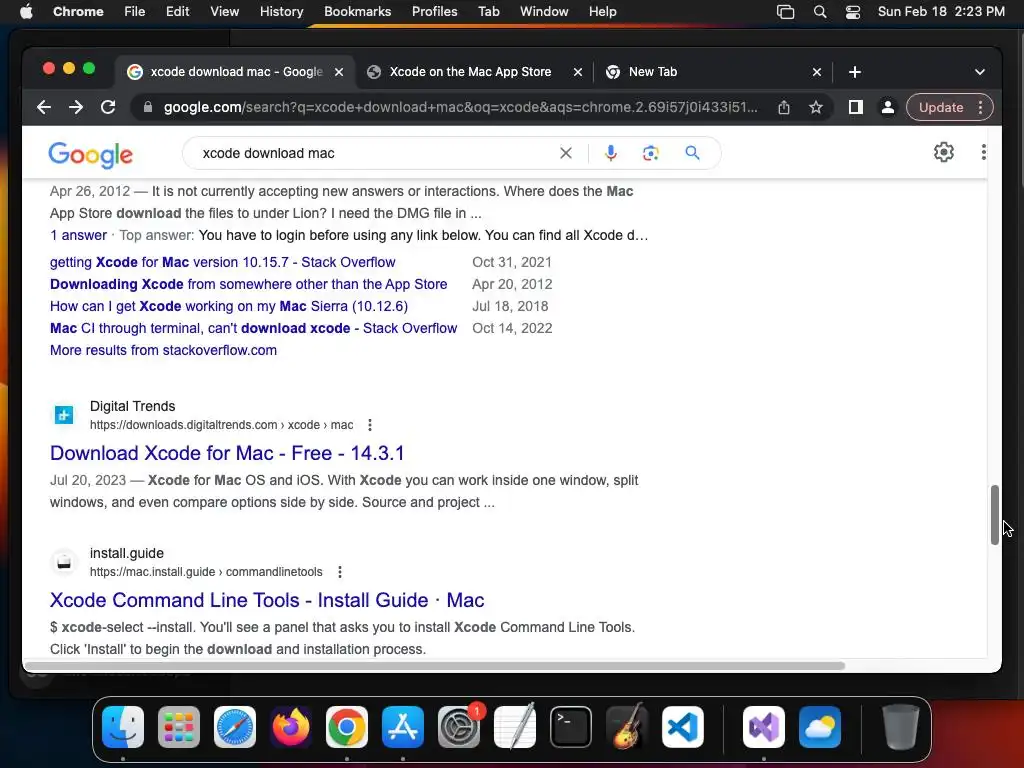Launch Firefox from the Dock
Screen dimensions: 1024x768
pyautogui.click(x=291, y=727)
